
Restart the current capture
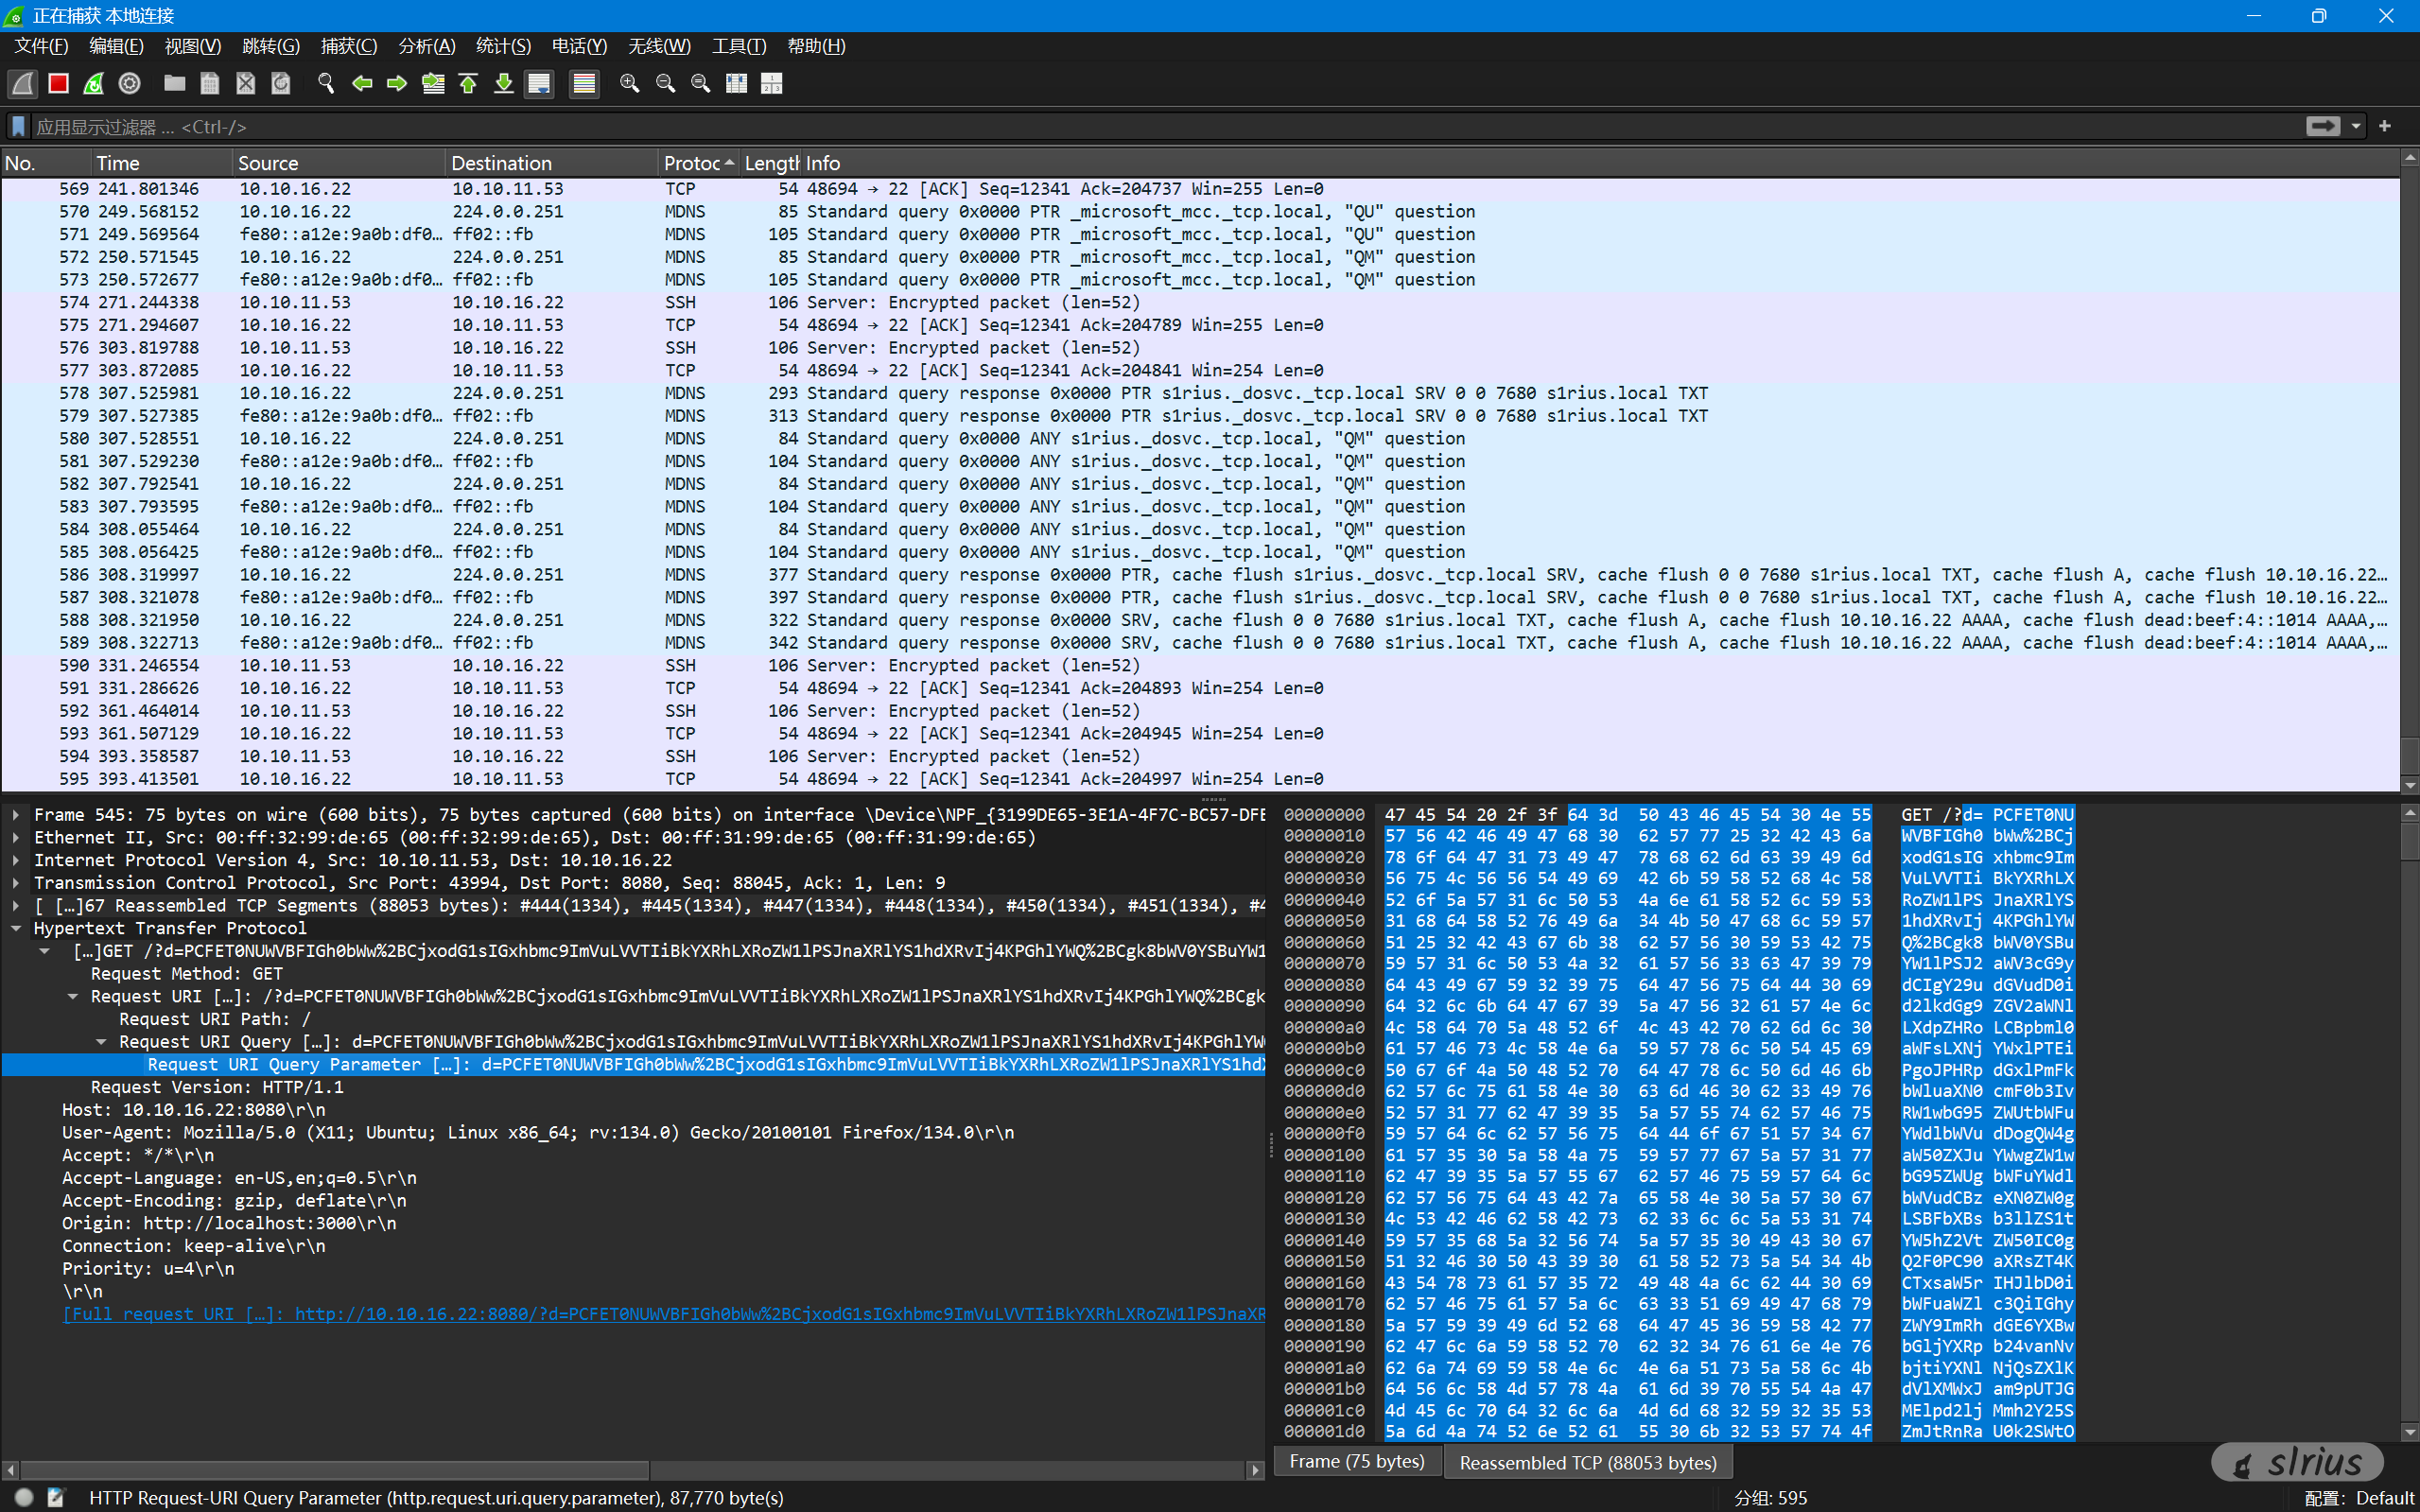pos(94,84)
